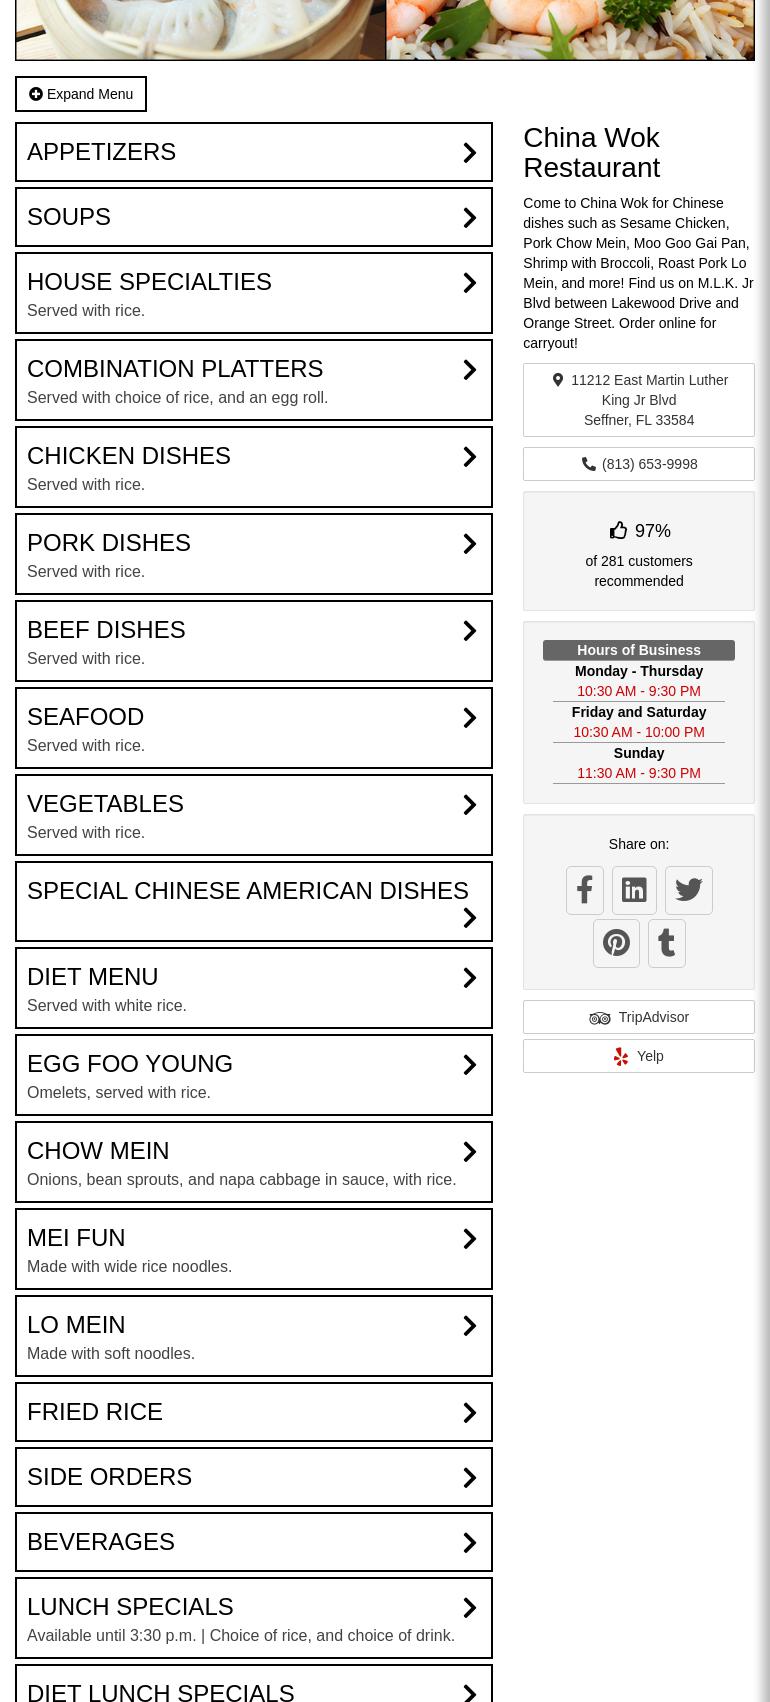This screenshot has height=1702, width=770.
Task: Share on LinkedIn icon
Action: tap(634, 890)
